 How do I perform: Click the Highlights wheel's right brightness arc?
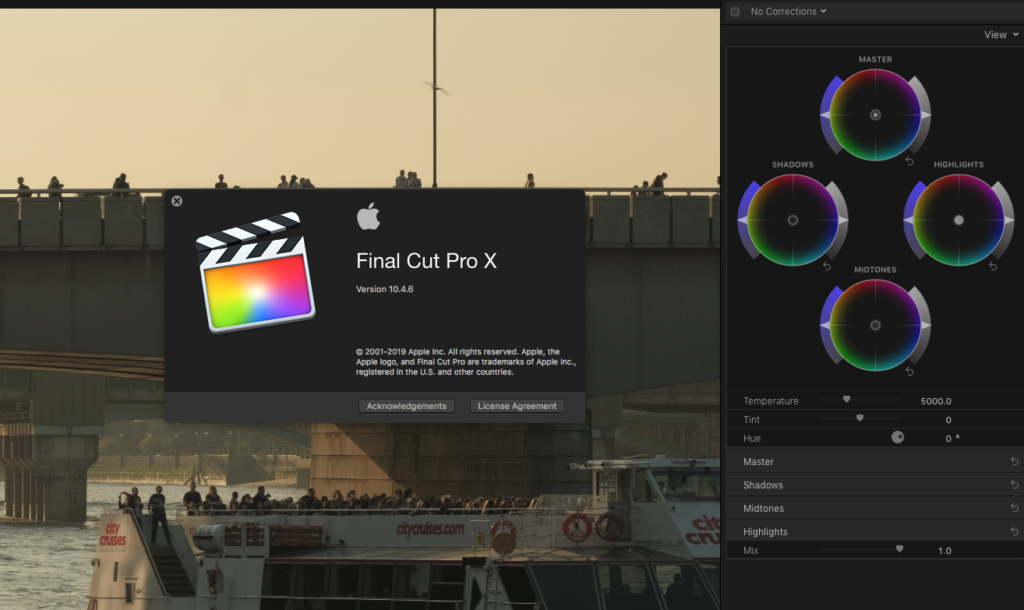click(x=1007, y=220)
